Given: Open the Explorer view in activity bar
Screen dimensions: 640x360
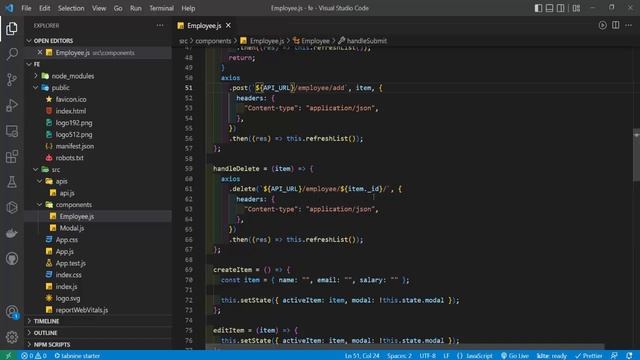Looking at the screenshot, I should 12,29.
